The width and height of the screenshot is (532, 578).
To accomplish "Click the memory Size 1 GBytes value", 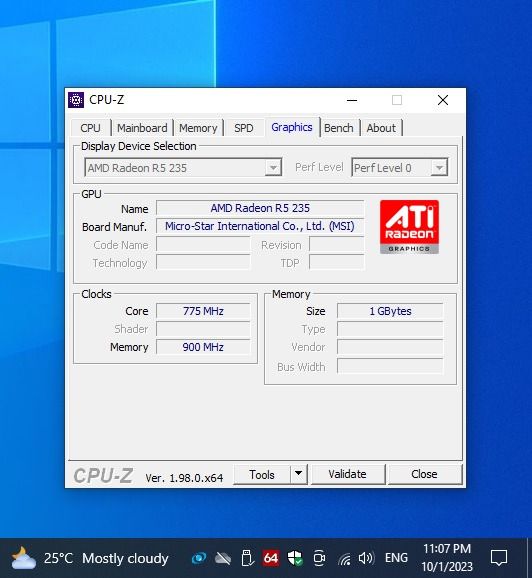I will [x=390, y=311].
